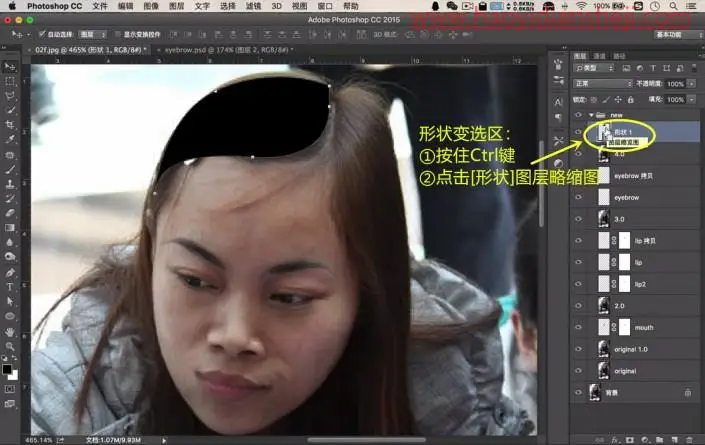Open the Character panel icon in the collapsed dock
This screenshot has height=445, width=705.
[558, 102]
